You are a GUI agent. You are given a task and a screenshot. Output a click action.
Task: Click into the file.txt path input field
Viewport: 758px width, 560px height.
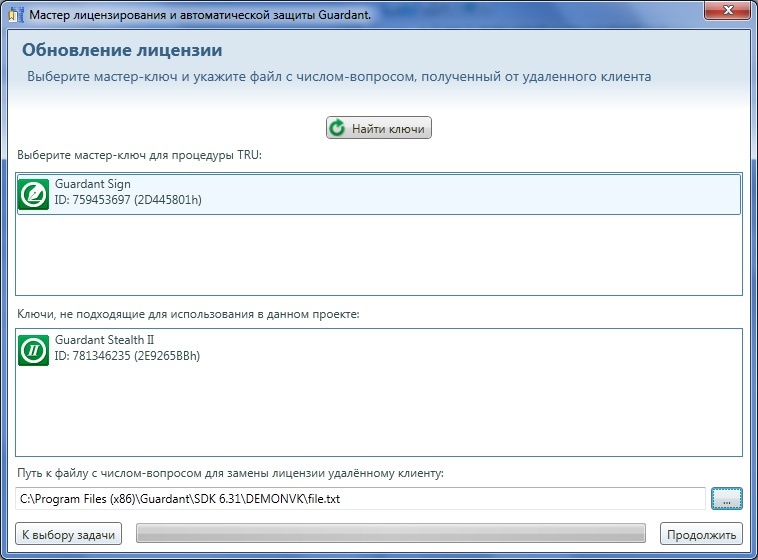pyautogui.click(x=360, y=498)
